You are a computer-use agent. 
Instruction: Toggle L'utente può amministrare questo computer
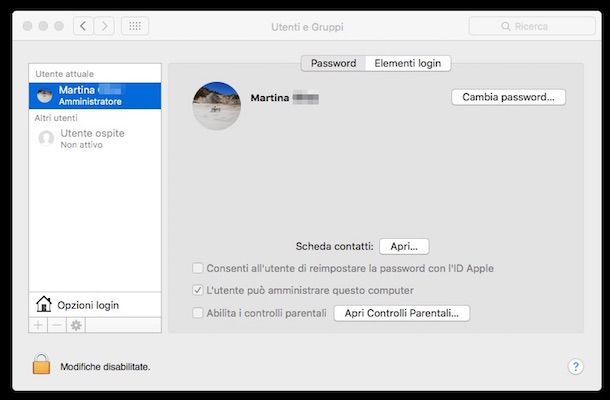[198, 290]
